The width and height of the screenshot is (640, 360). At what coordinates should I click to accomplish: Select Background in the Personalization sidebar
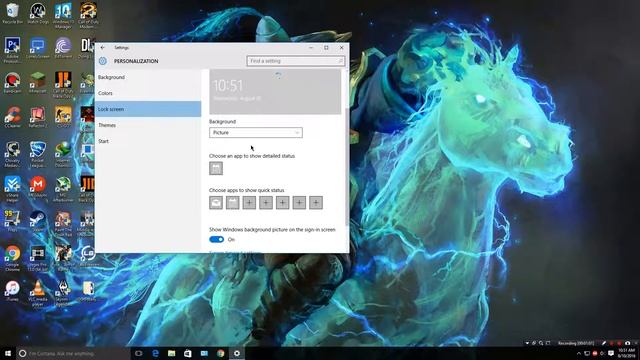148,77
